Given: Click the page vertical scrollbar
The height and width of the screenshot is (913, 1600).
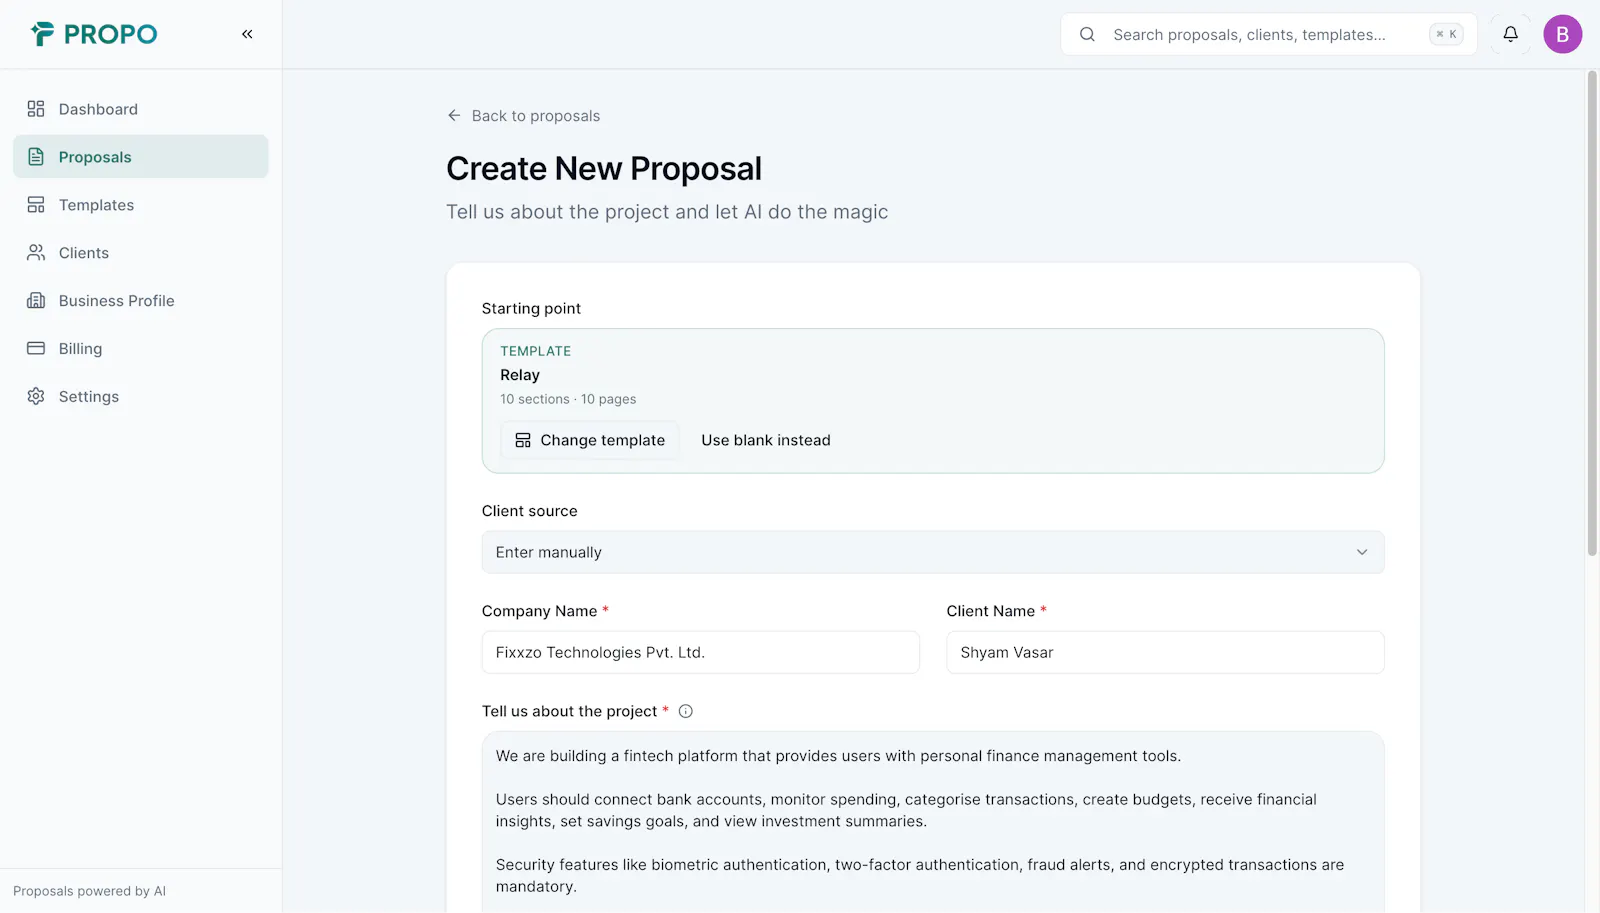Looking at the screenshot, I should (1592, 313).
